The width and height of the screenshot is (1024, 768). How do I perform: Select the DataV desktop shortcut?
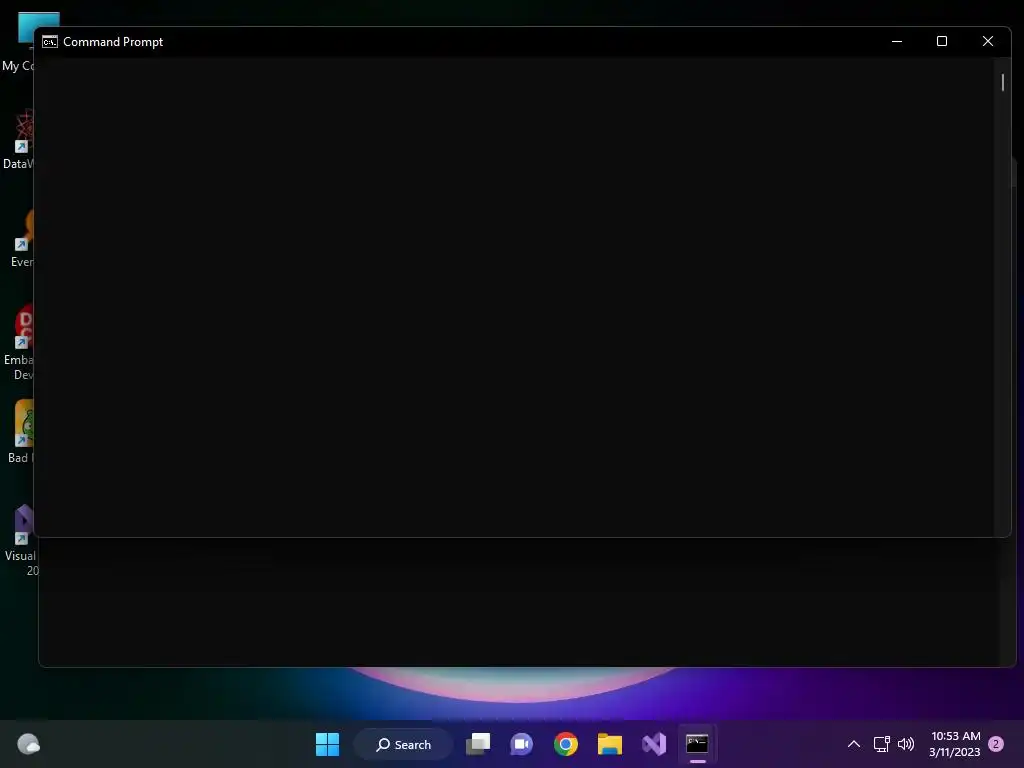(18, 140)
